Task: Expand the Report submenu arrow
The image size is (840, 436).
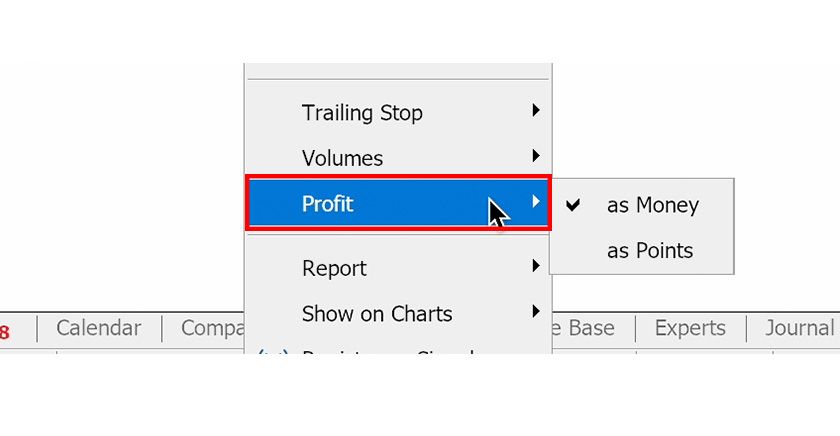Action: [x=537, y=266]
